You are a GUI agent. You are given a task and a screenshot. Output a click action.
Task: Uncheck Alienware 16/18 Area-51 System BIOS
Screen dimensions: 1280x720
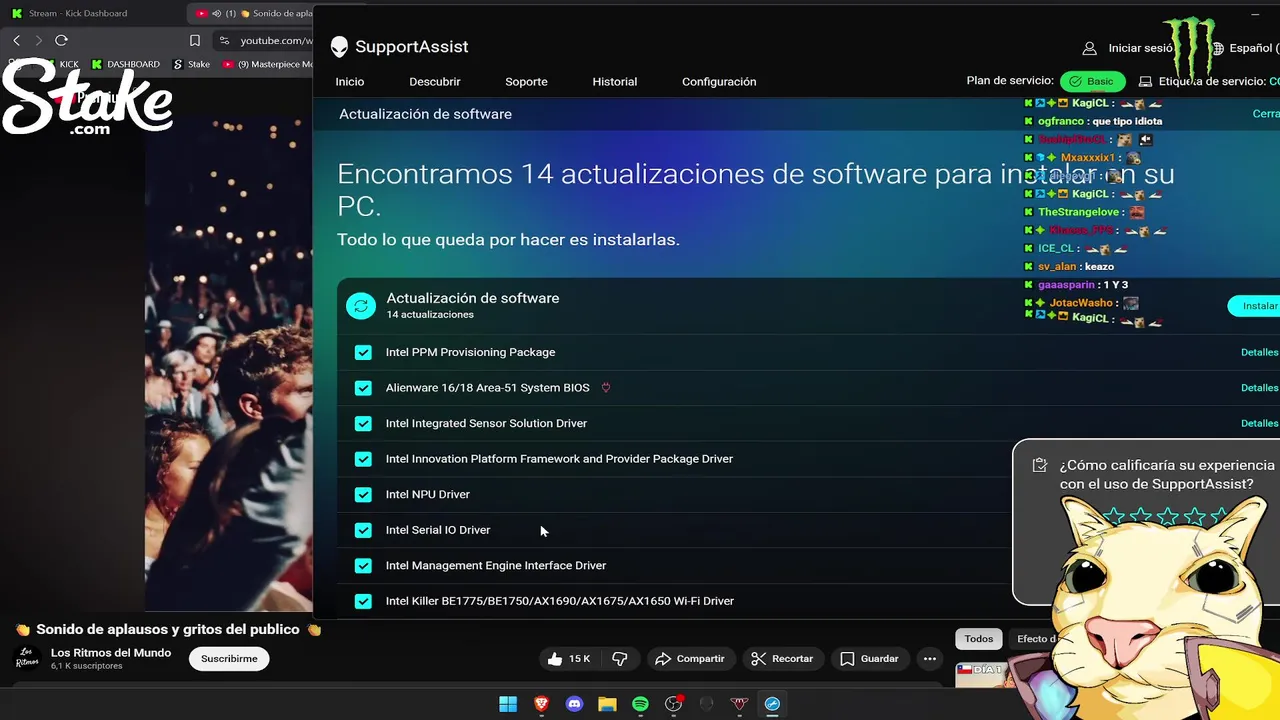pyautogui.click(x=363, y=388)
